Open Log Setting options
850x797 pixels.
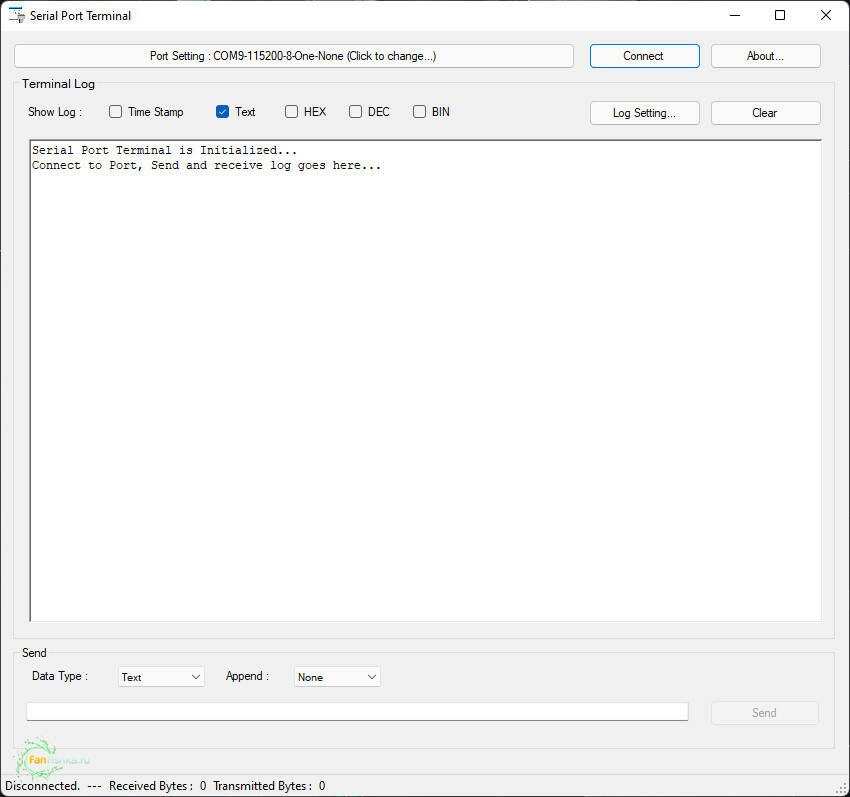tap(644, 113)
